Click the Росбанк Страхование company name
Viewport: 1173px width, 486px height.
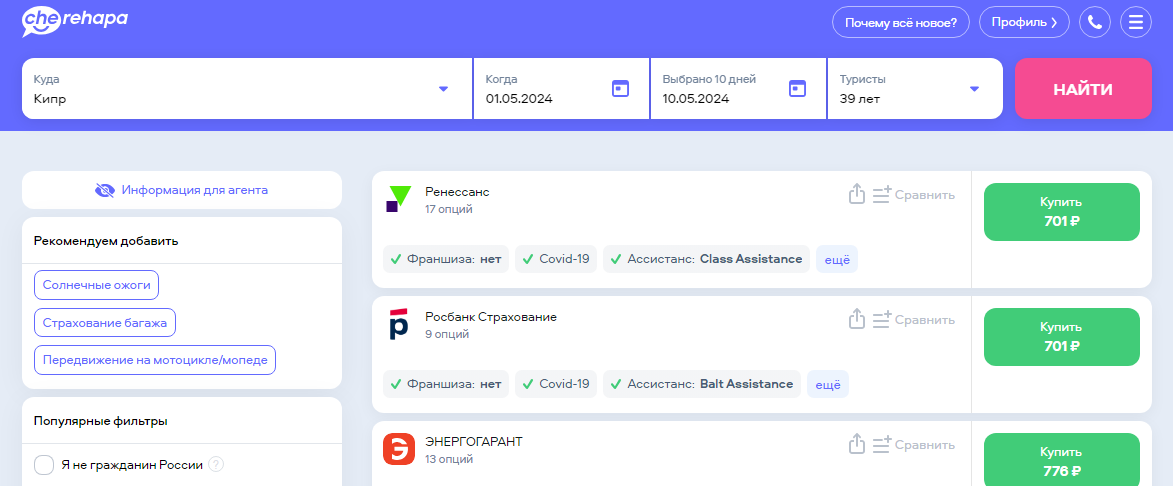[491, 317]
